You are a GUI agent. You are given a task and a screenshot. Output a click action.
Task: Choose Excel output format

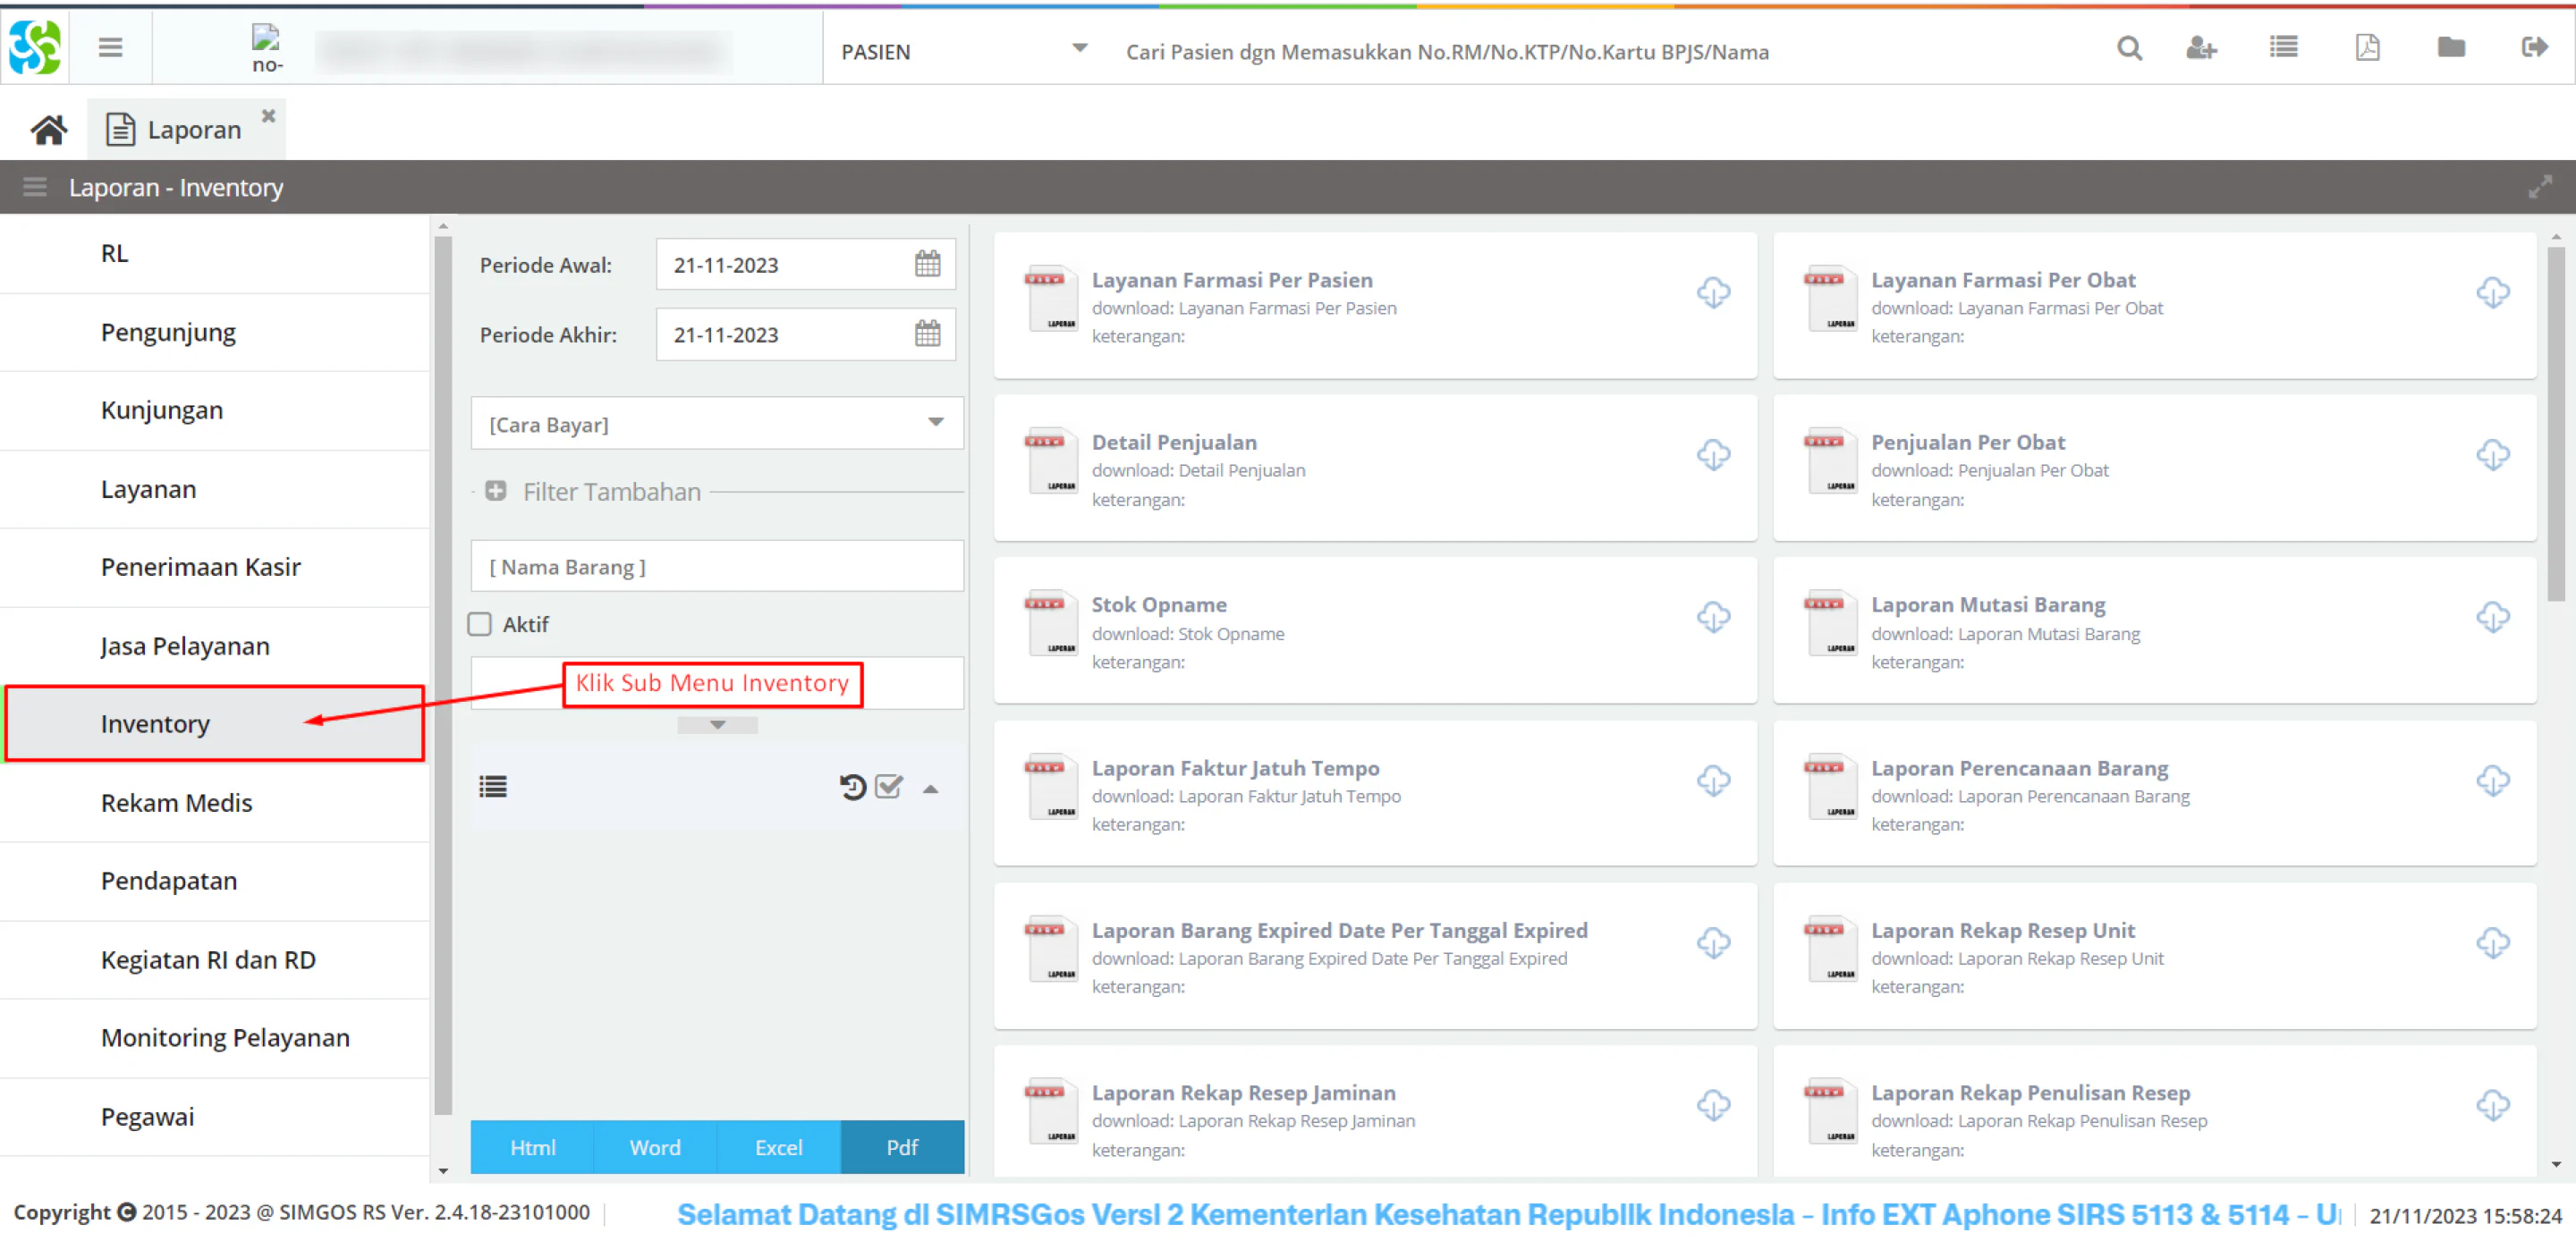778,1147
